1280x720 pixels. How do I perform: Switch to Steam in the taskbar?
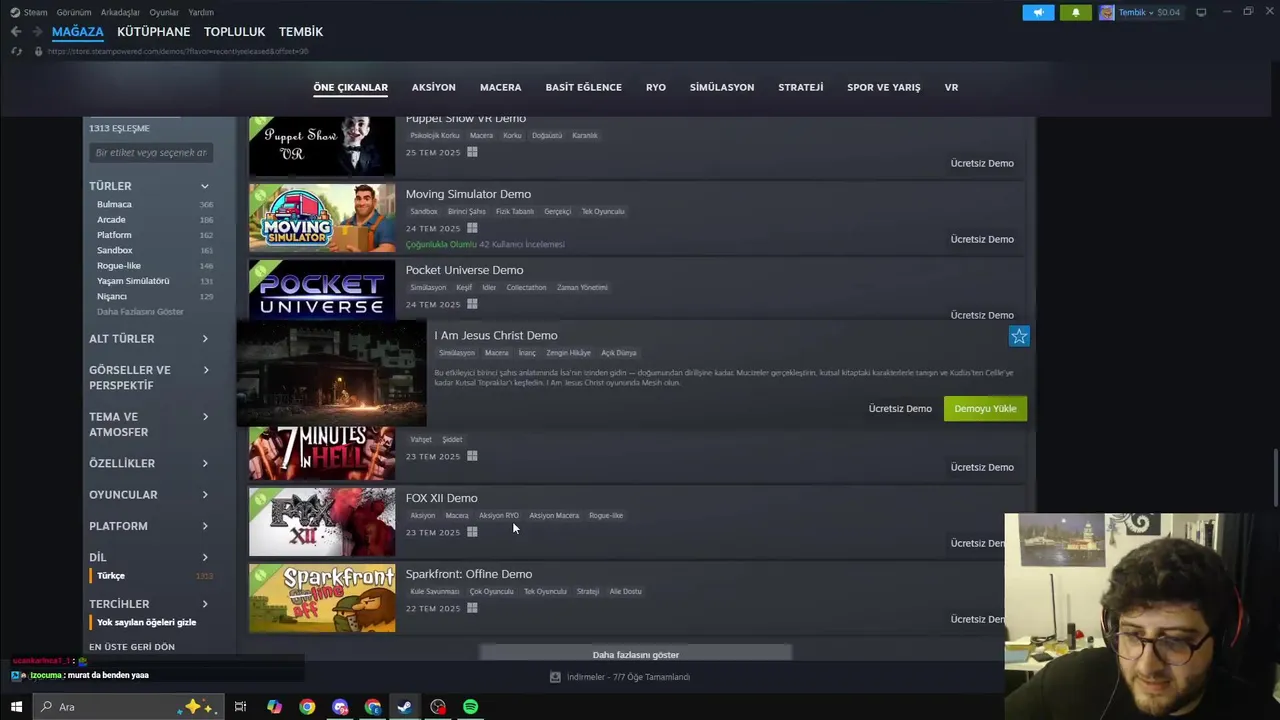point(405,707)
